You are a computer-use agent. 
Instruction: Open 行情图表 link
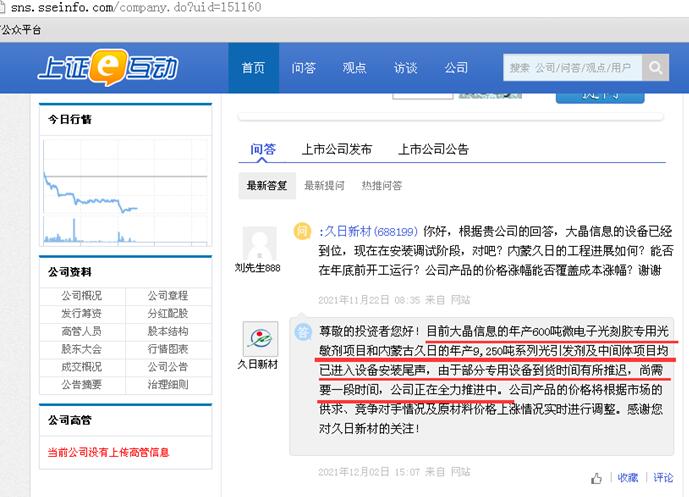168,349
